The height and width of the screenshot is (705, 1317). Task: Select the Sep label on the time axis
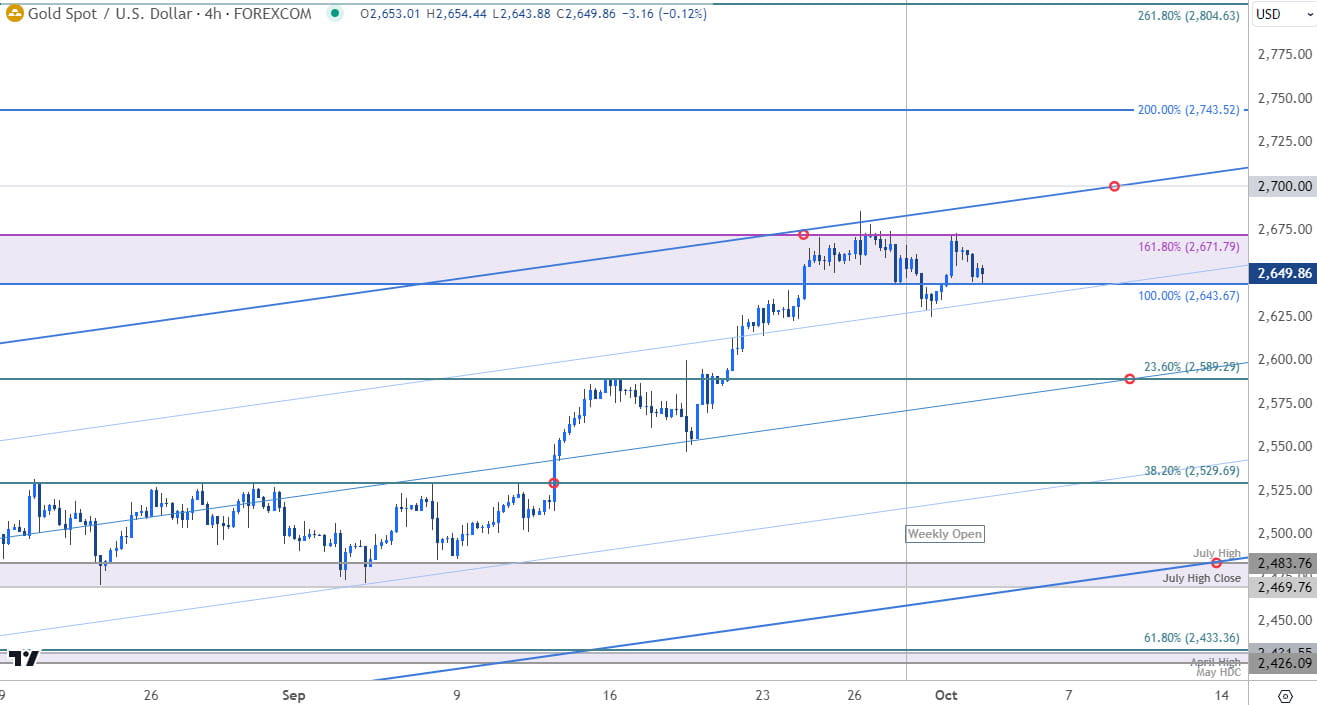[x=294, y=694]
